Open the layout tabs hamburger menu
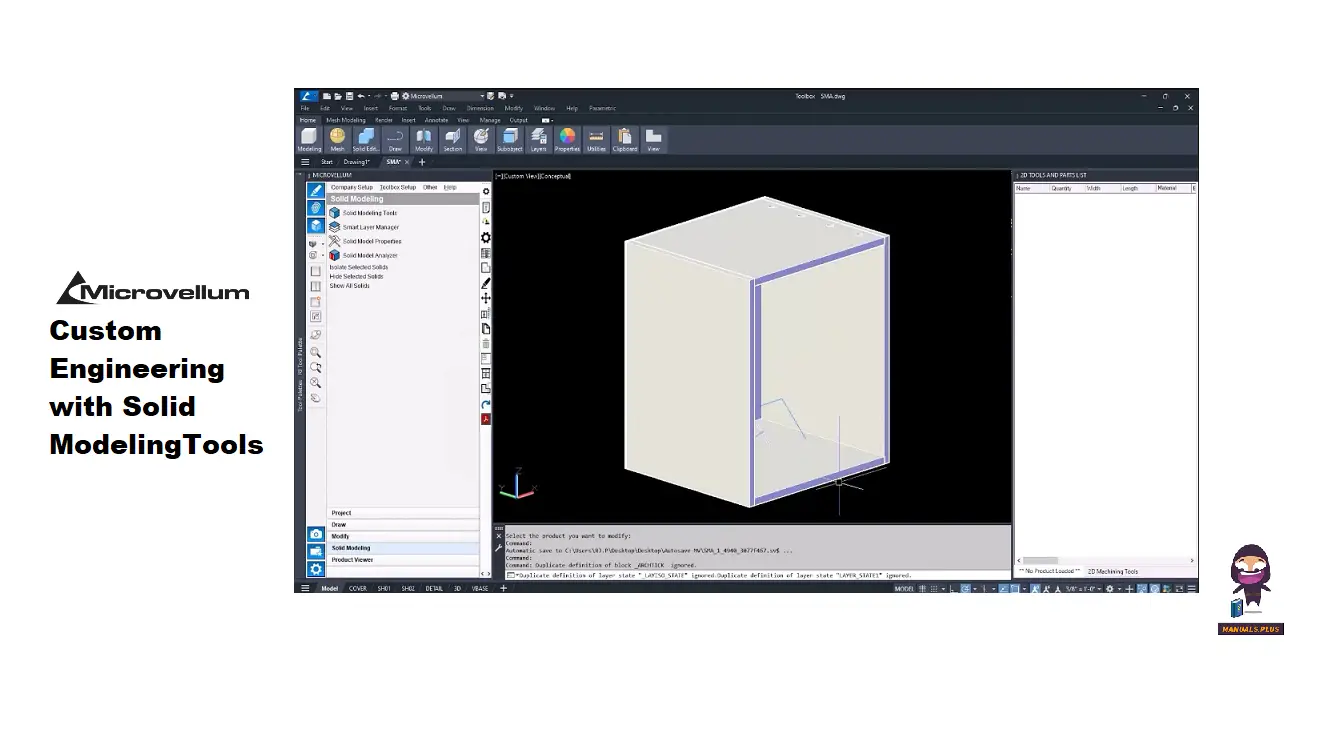 pyautogui.click(x=305, y=588)
